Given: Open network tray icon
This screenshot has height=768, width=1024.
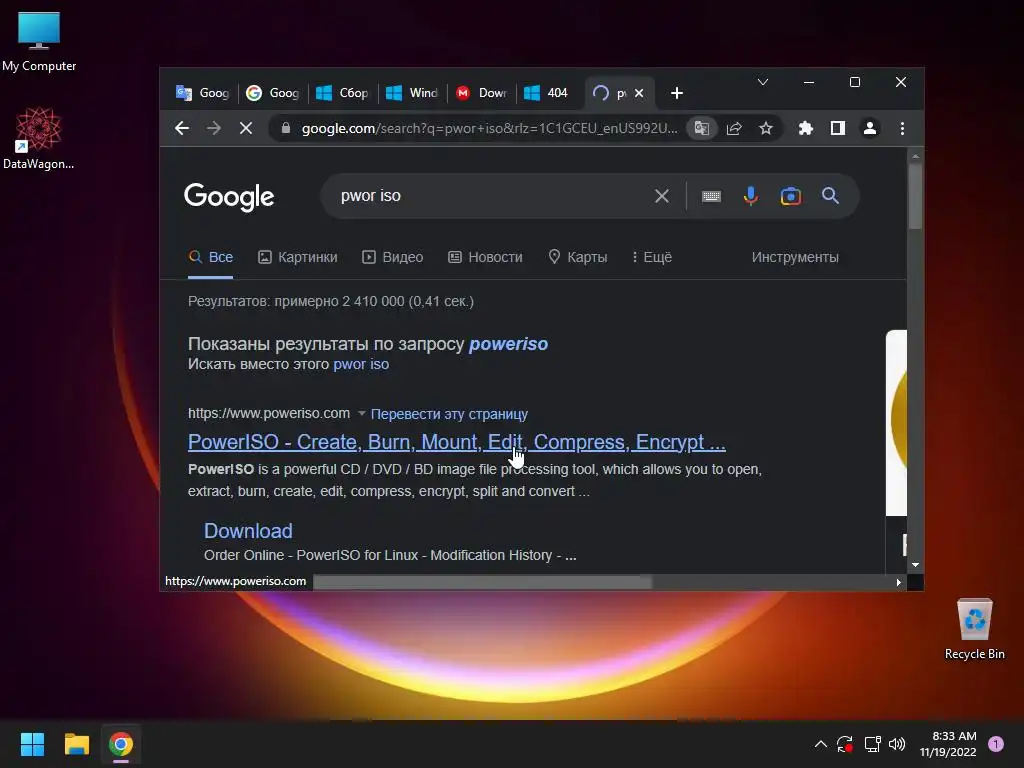Looking at the screenshot, I should tap(872, 744).
